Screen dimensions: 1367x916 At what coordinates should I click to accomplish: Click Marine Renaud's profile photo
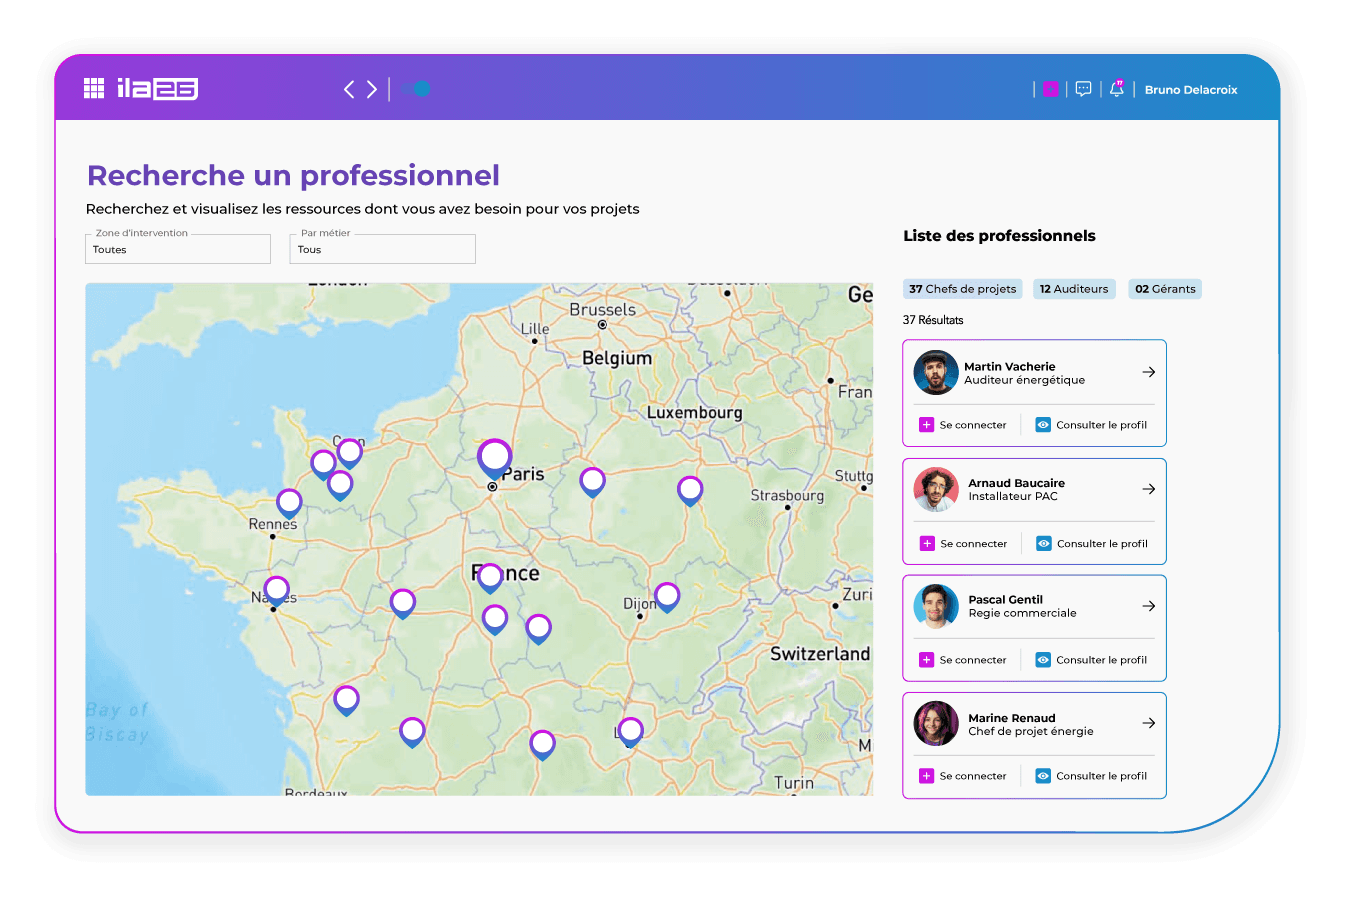click(x=936, y=723)
